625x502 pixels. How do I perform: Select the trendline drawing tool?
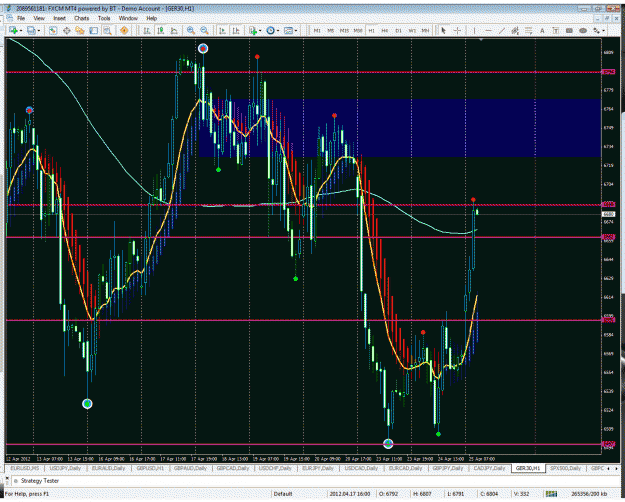point(502,30)
